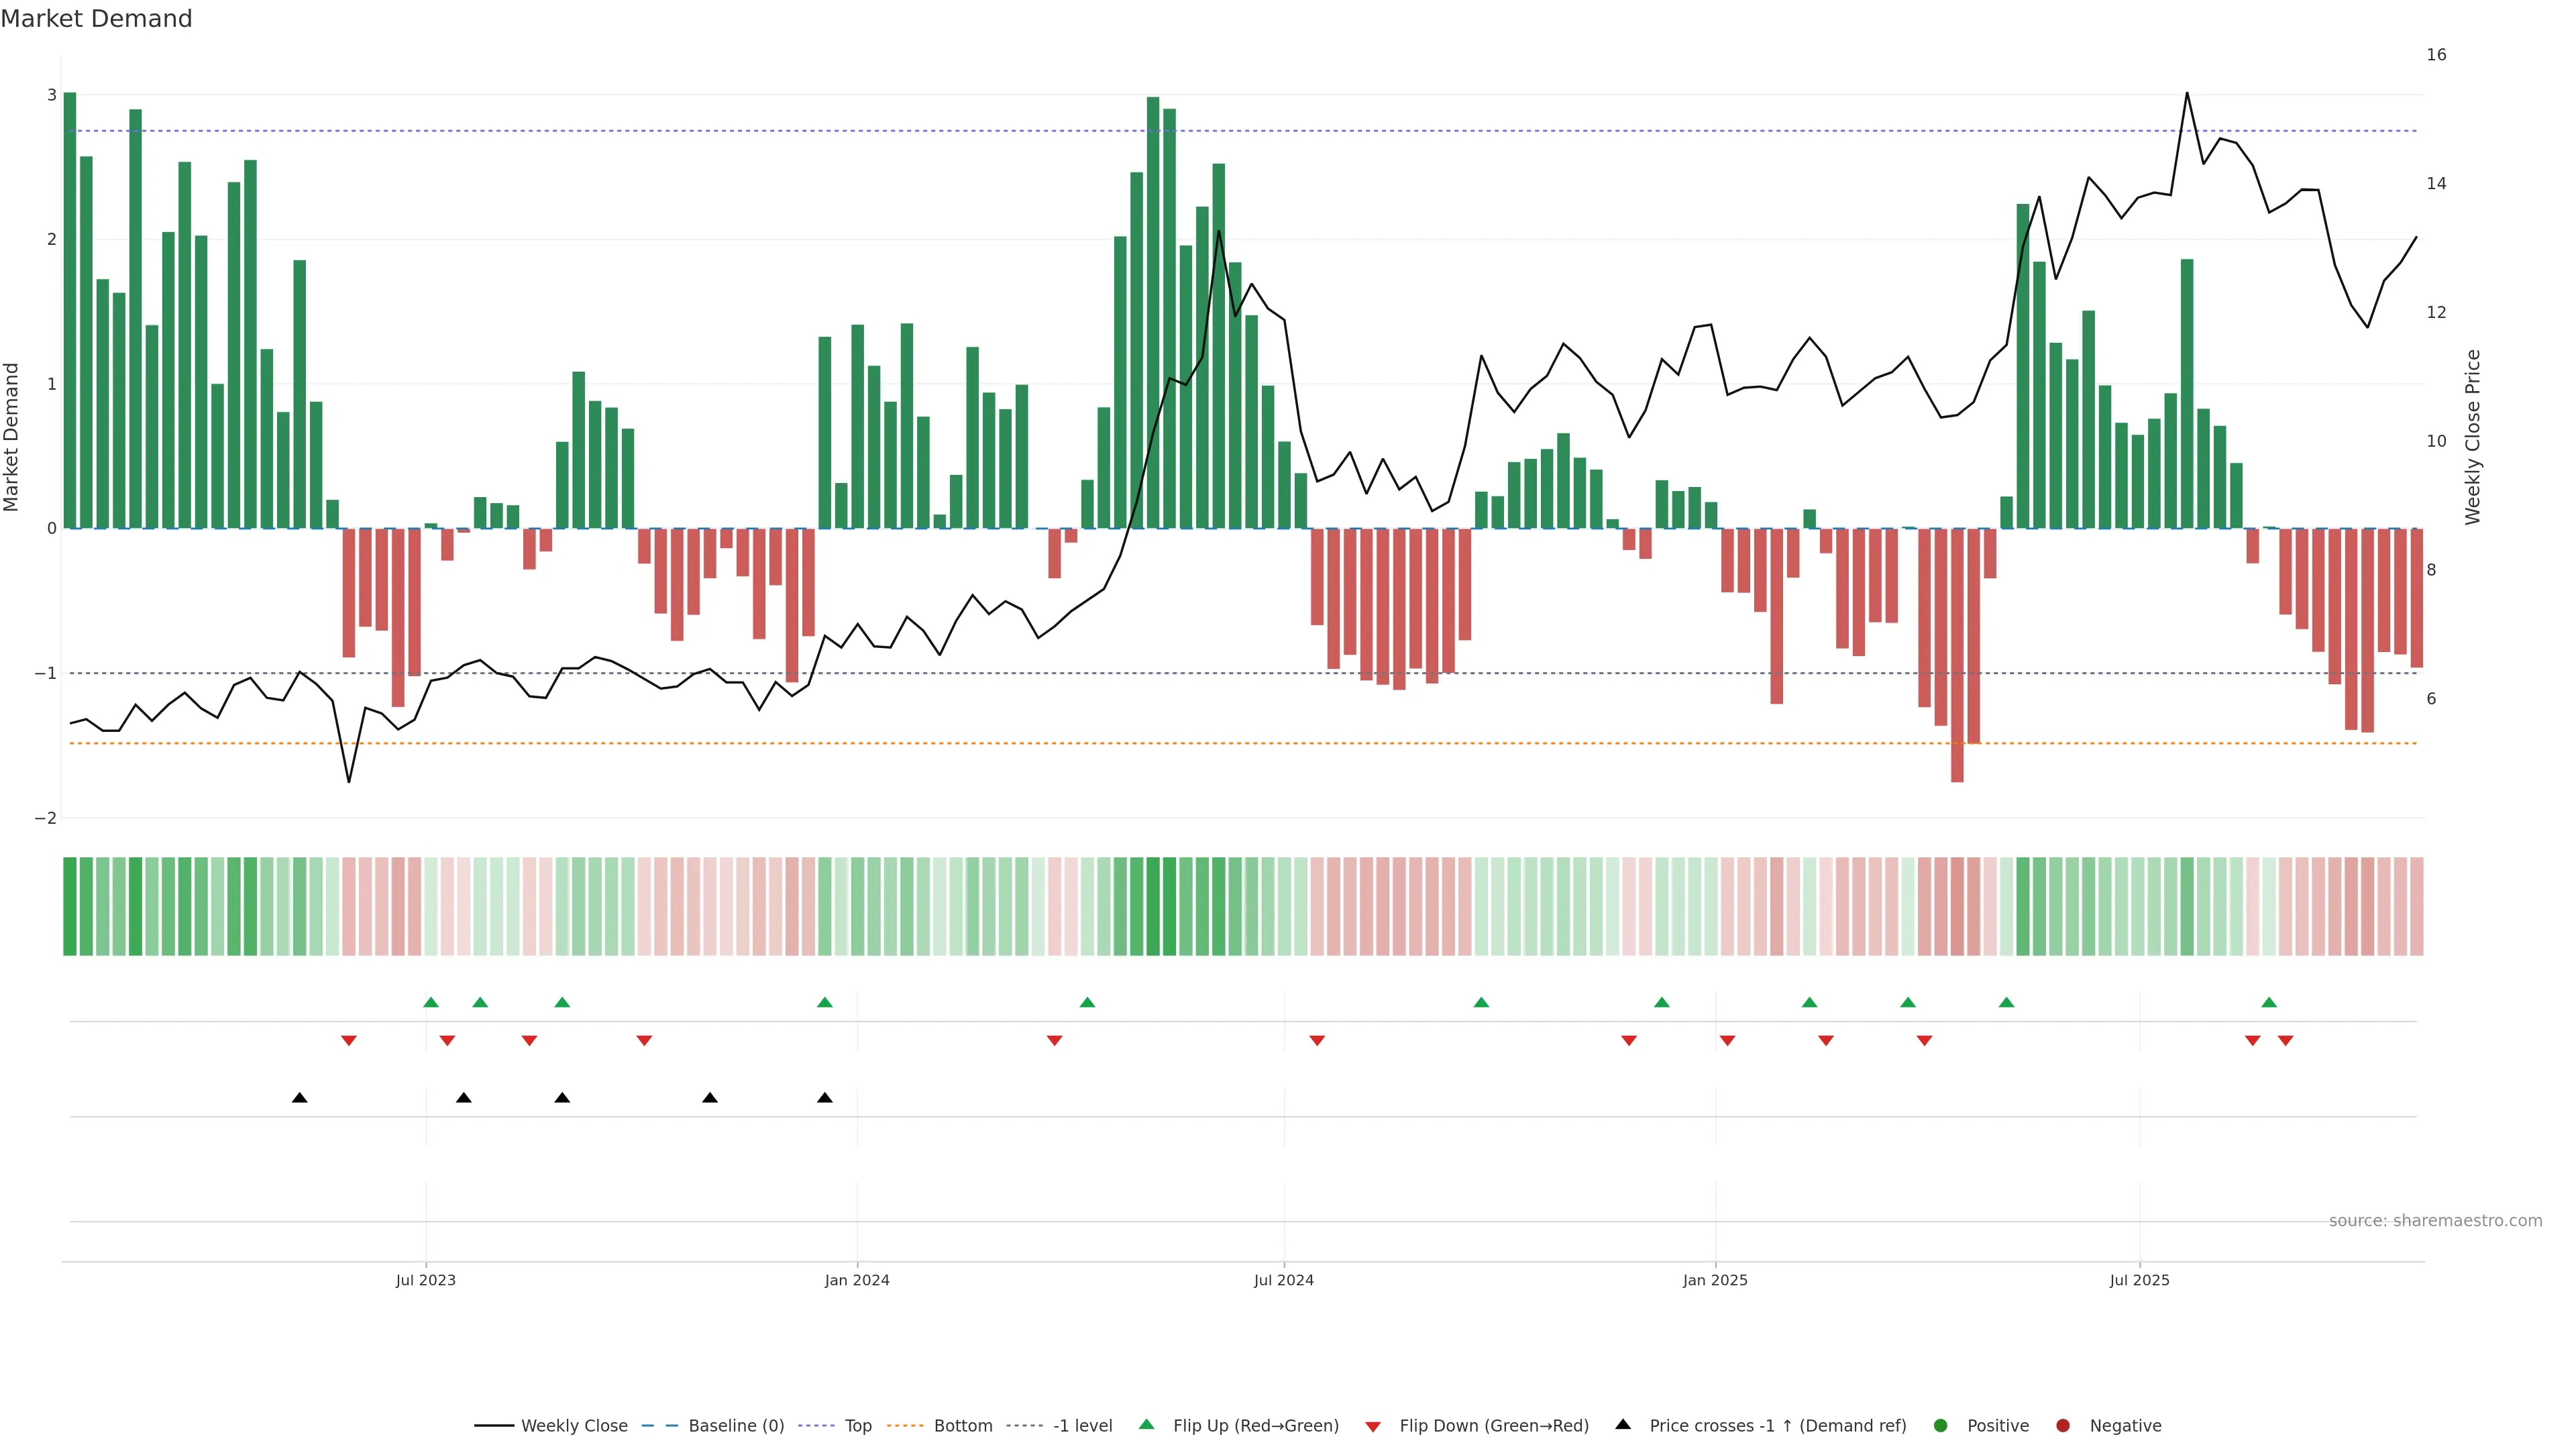This screenshot has height=1449, width=2576.
Task: Click green Flip Up triangle legend icon
Action: click(1147, 1425)
